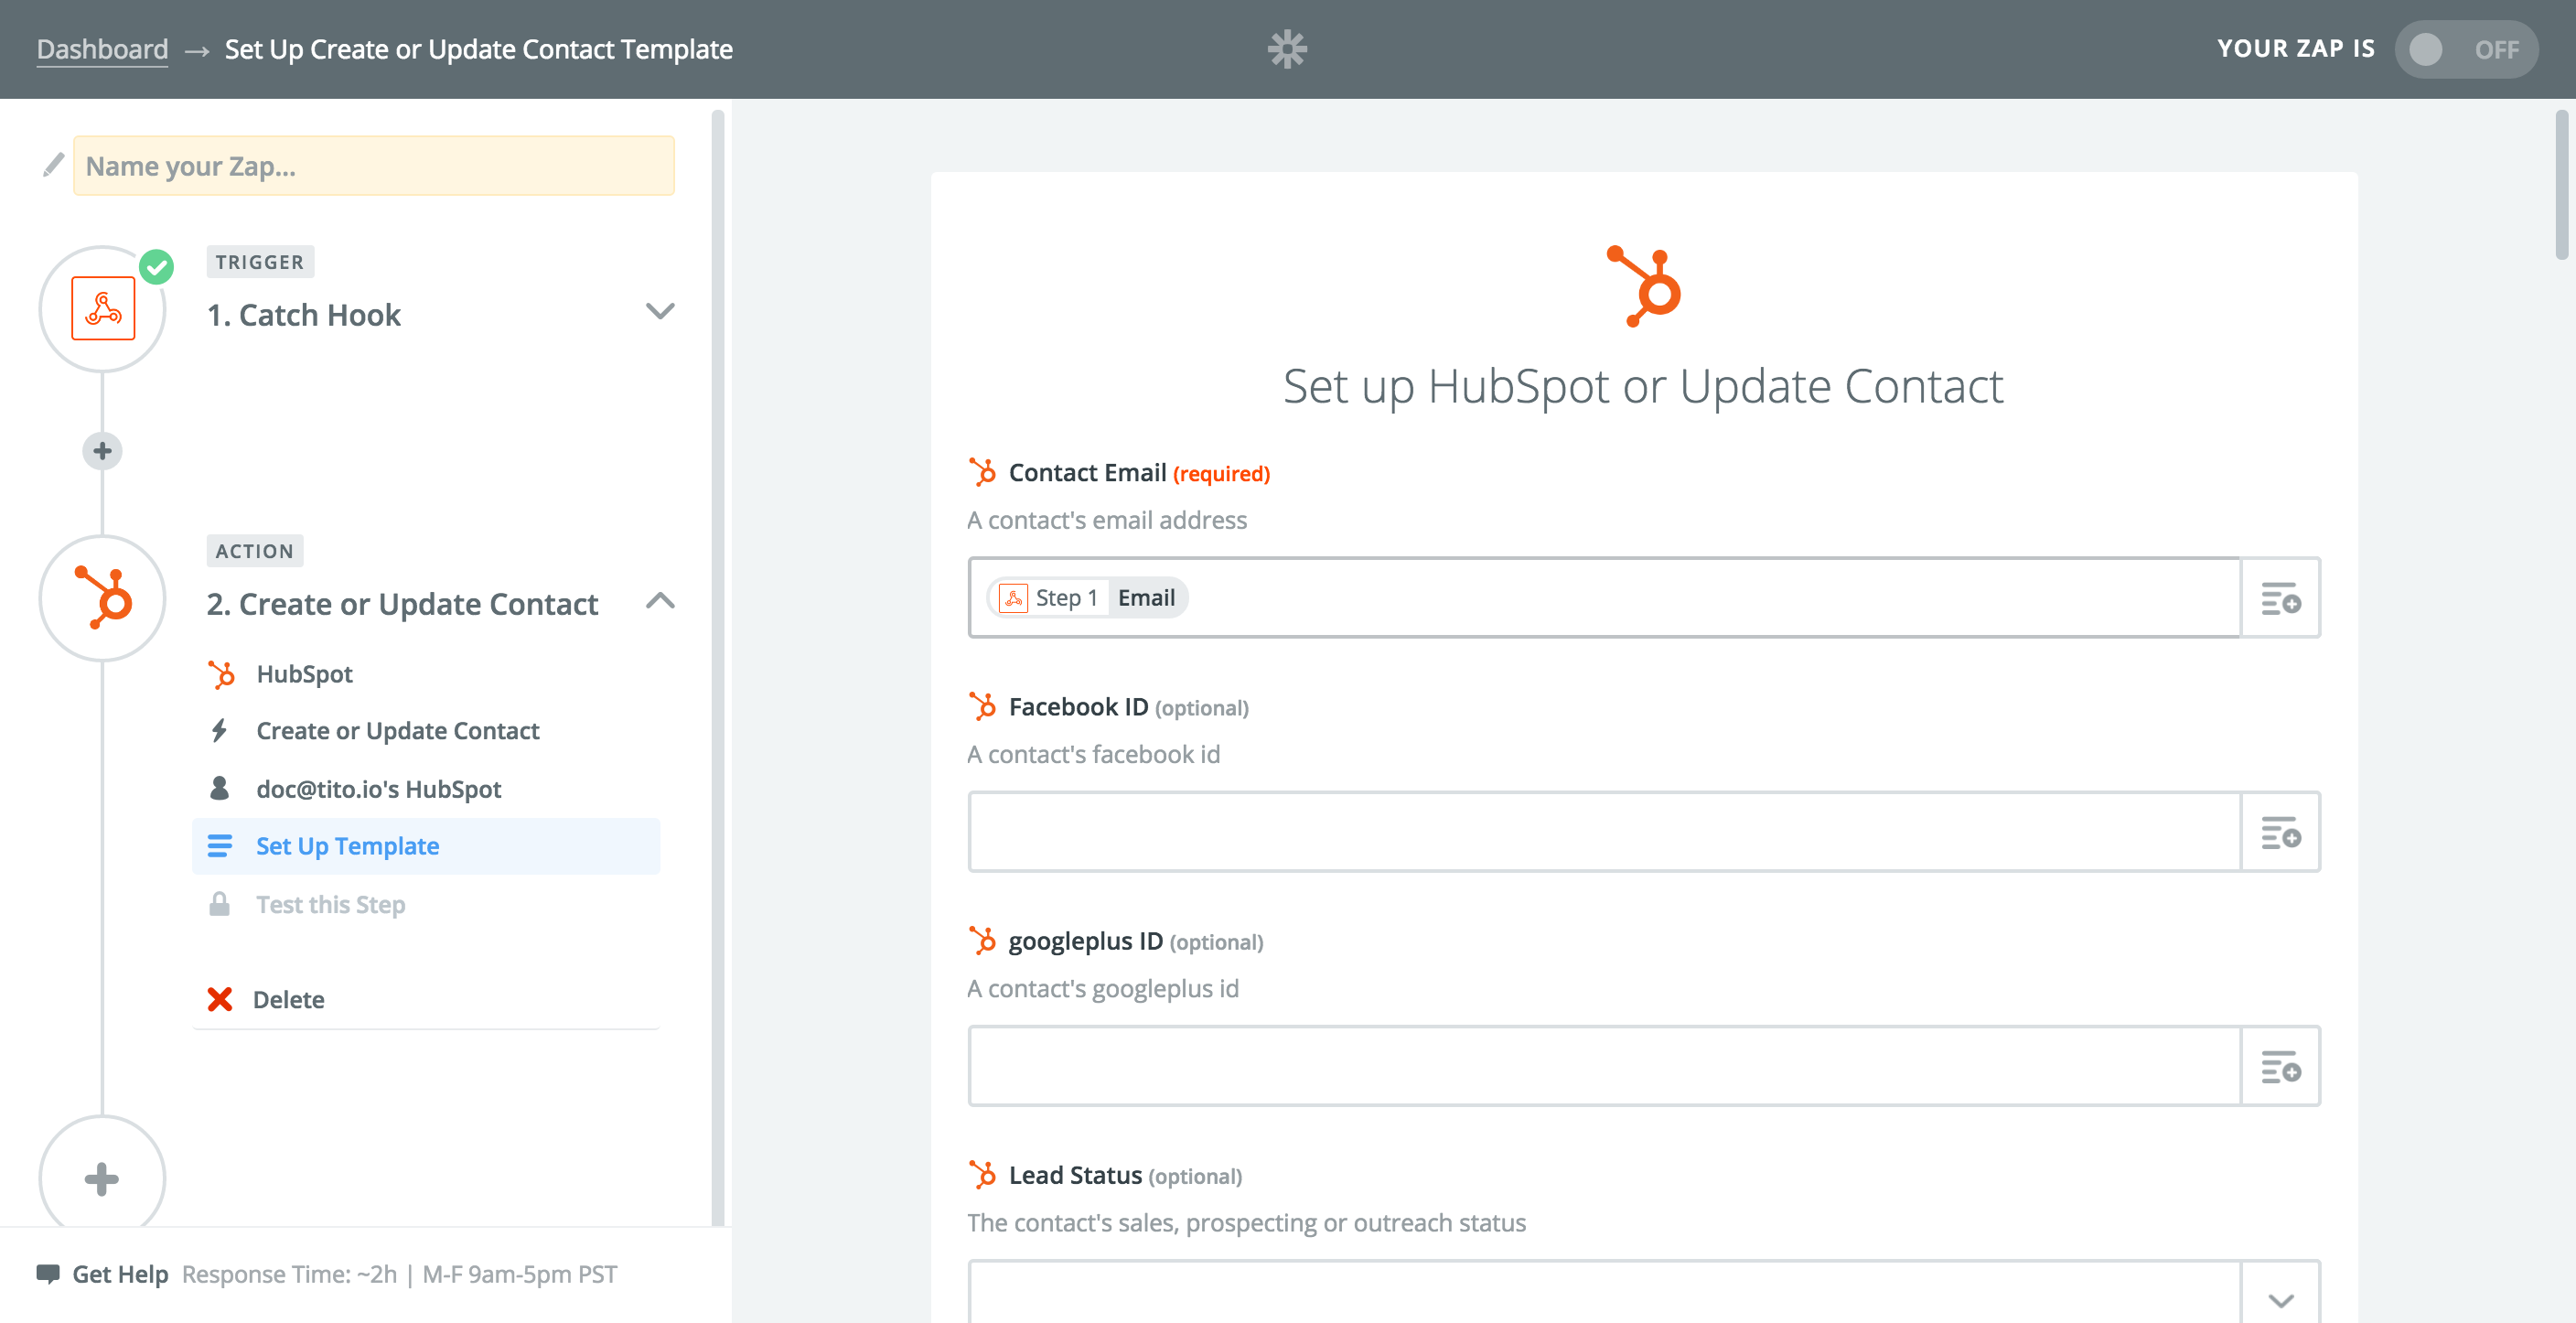Click 2. Create or Update Contact title

coord(402,604)
